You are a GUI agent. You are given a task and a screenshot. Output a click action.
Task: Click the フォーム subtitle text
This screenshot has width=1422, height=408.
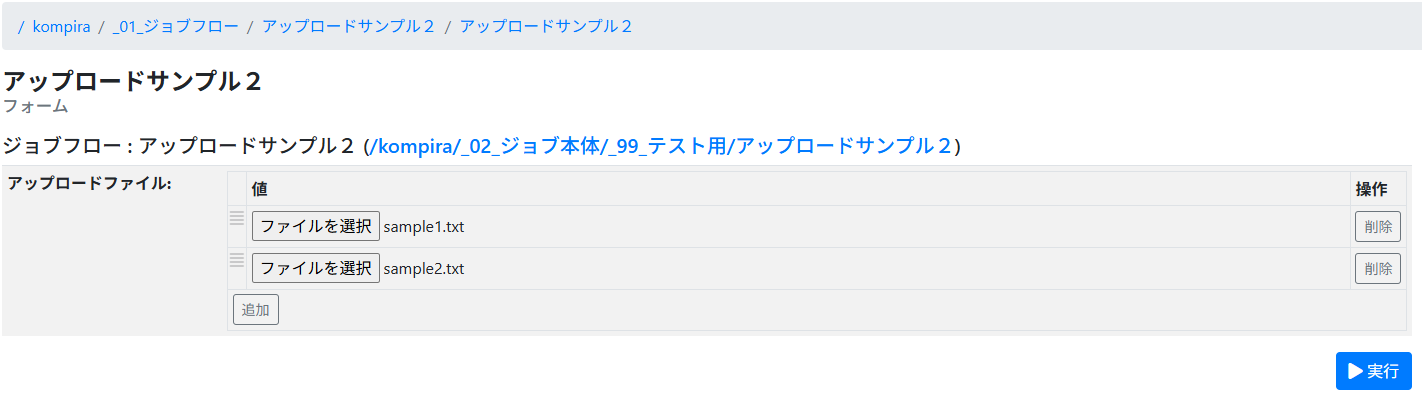point(36,106)
